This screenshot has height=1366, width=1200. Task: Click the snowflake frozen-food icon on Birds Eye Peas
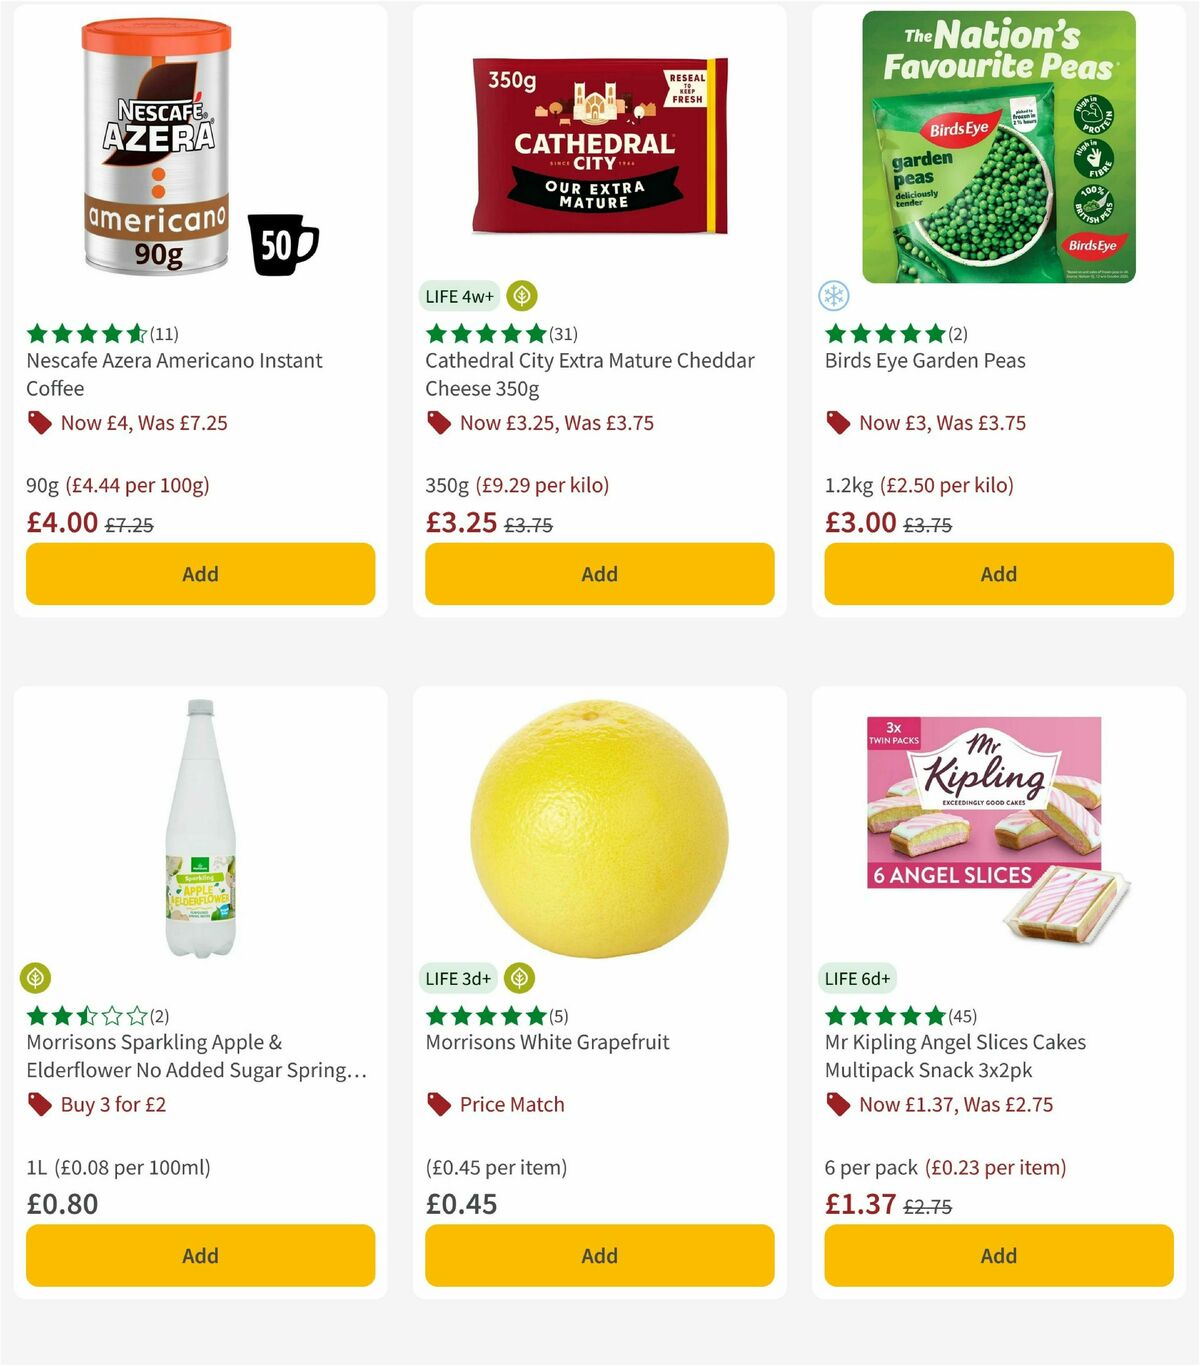coord(835,295)
